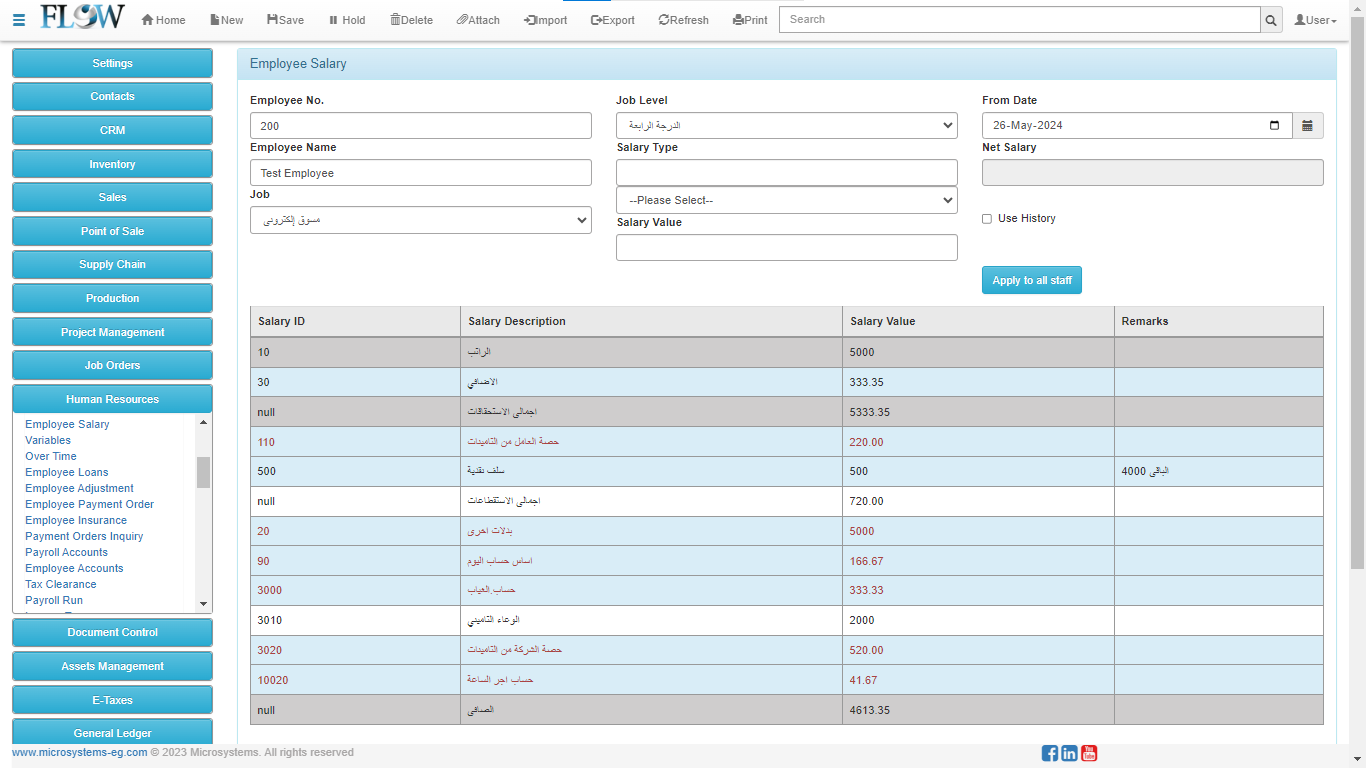This screenshot has height=768, width=1366.
Task: Open the Facebook icon in footer
Action: click(x=1049, y=753)
